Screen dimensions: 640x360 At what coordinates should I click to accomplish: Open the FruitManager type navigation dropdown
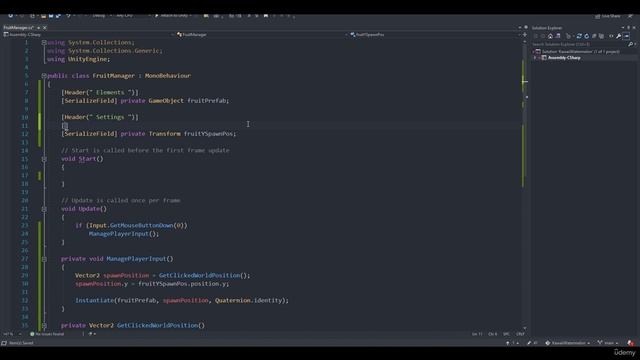point(262,35)
